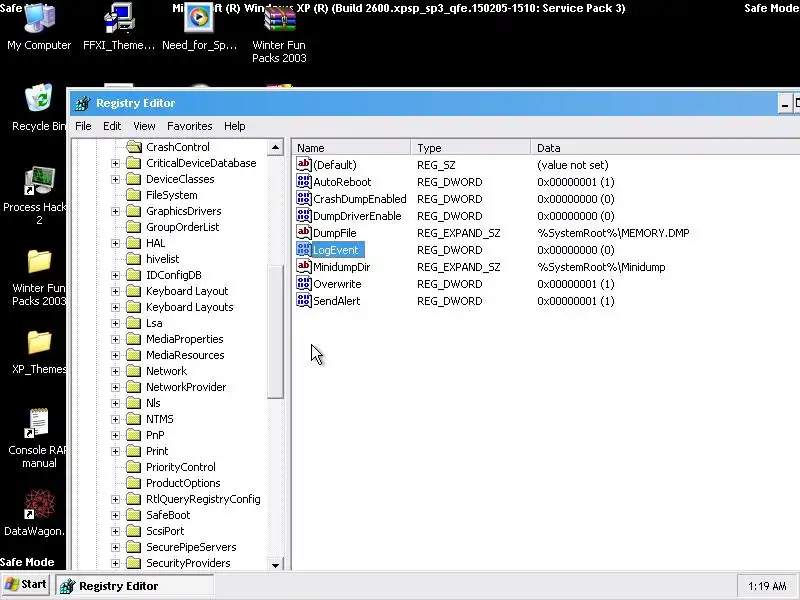Click Registry Editor taskbar button
The width and height of the screenshot is (800, 600).
(x=134, y=586)
